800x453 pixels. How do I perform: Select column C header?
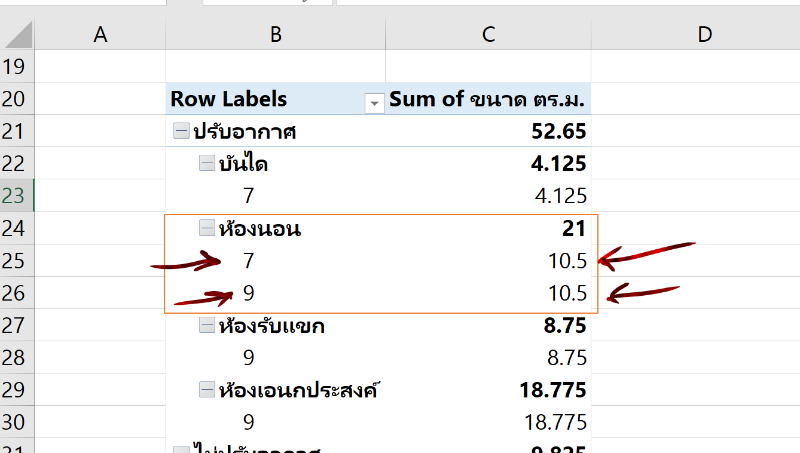pos(488,35)
